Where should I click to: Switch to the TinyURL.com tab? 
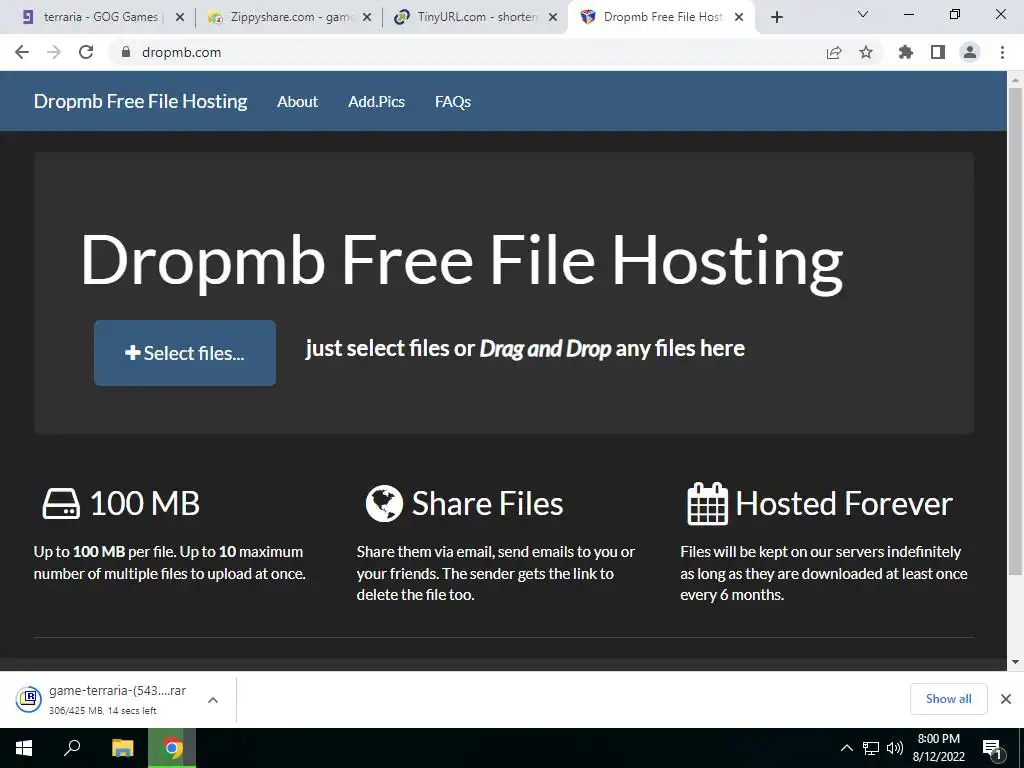coord(475,17)
